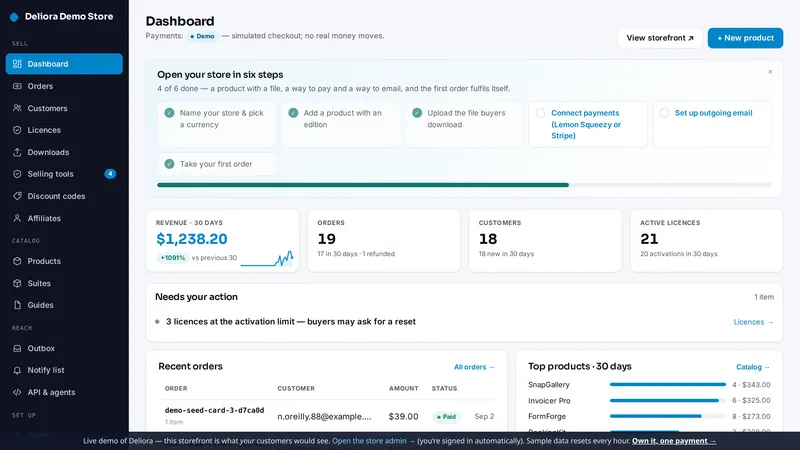The width and height of the screenshot is (800, 450).
Task: Click the Notify list bell icon
Action: click(x=17, y=370)
